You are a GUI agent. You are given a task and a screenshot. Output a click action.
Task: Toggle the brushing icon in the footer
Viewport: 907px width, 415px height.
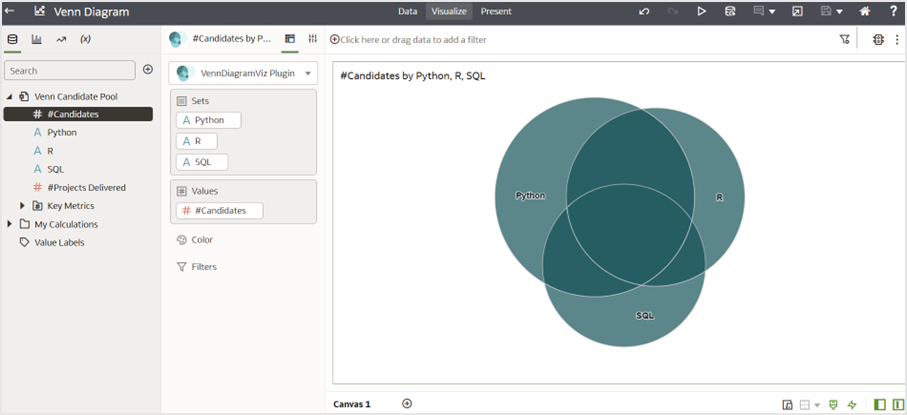tap(834, 405)
